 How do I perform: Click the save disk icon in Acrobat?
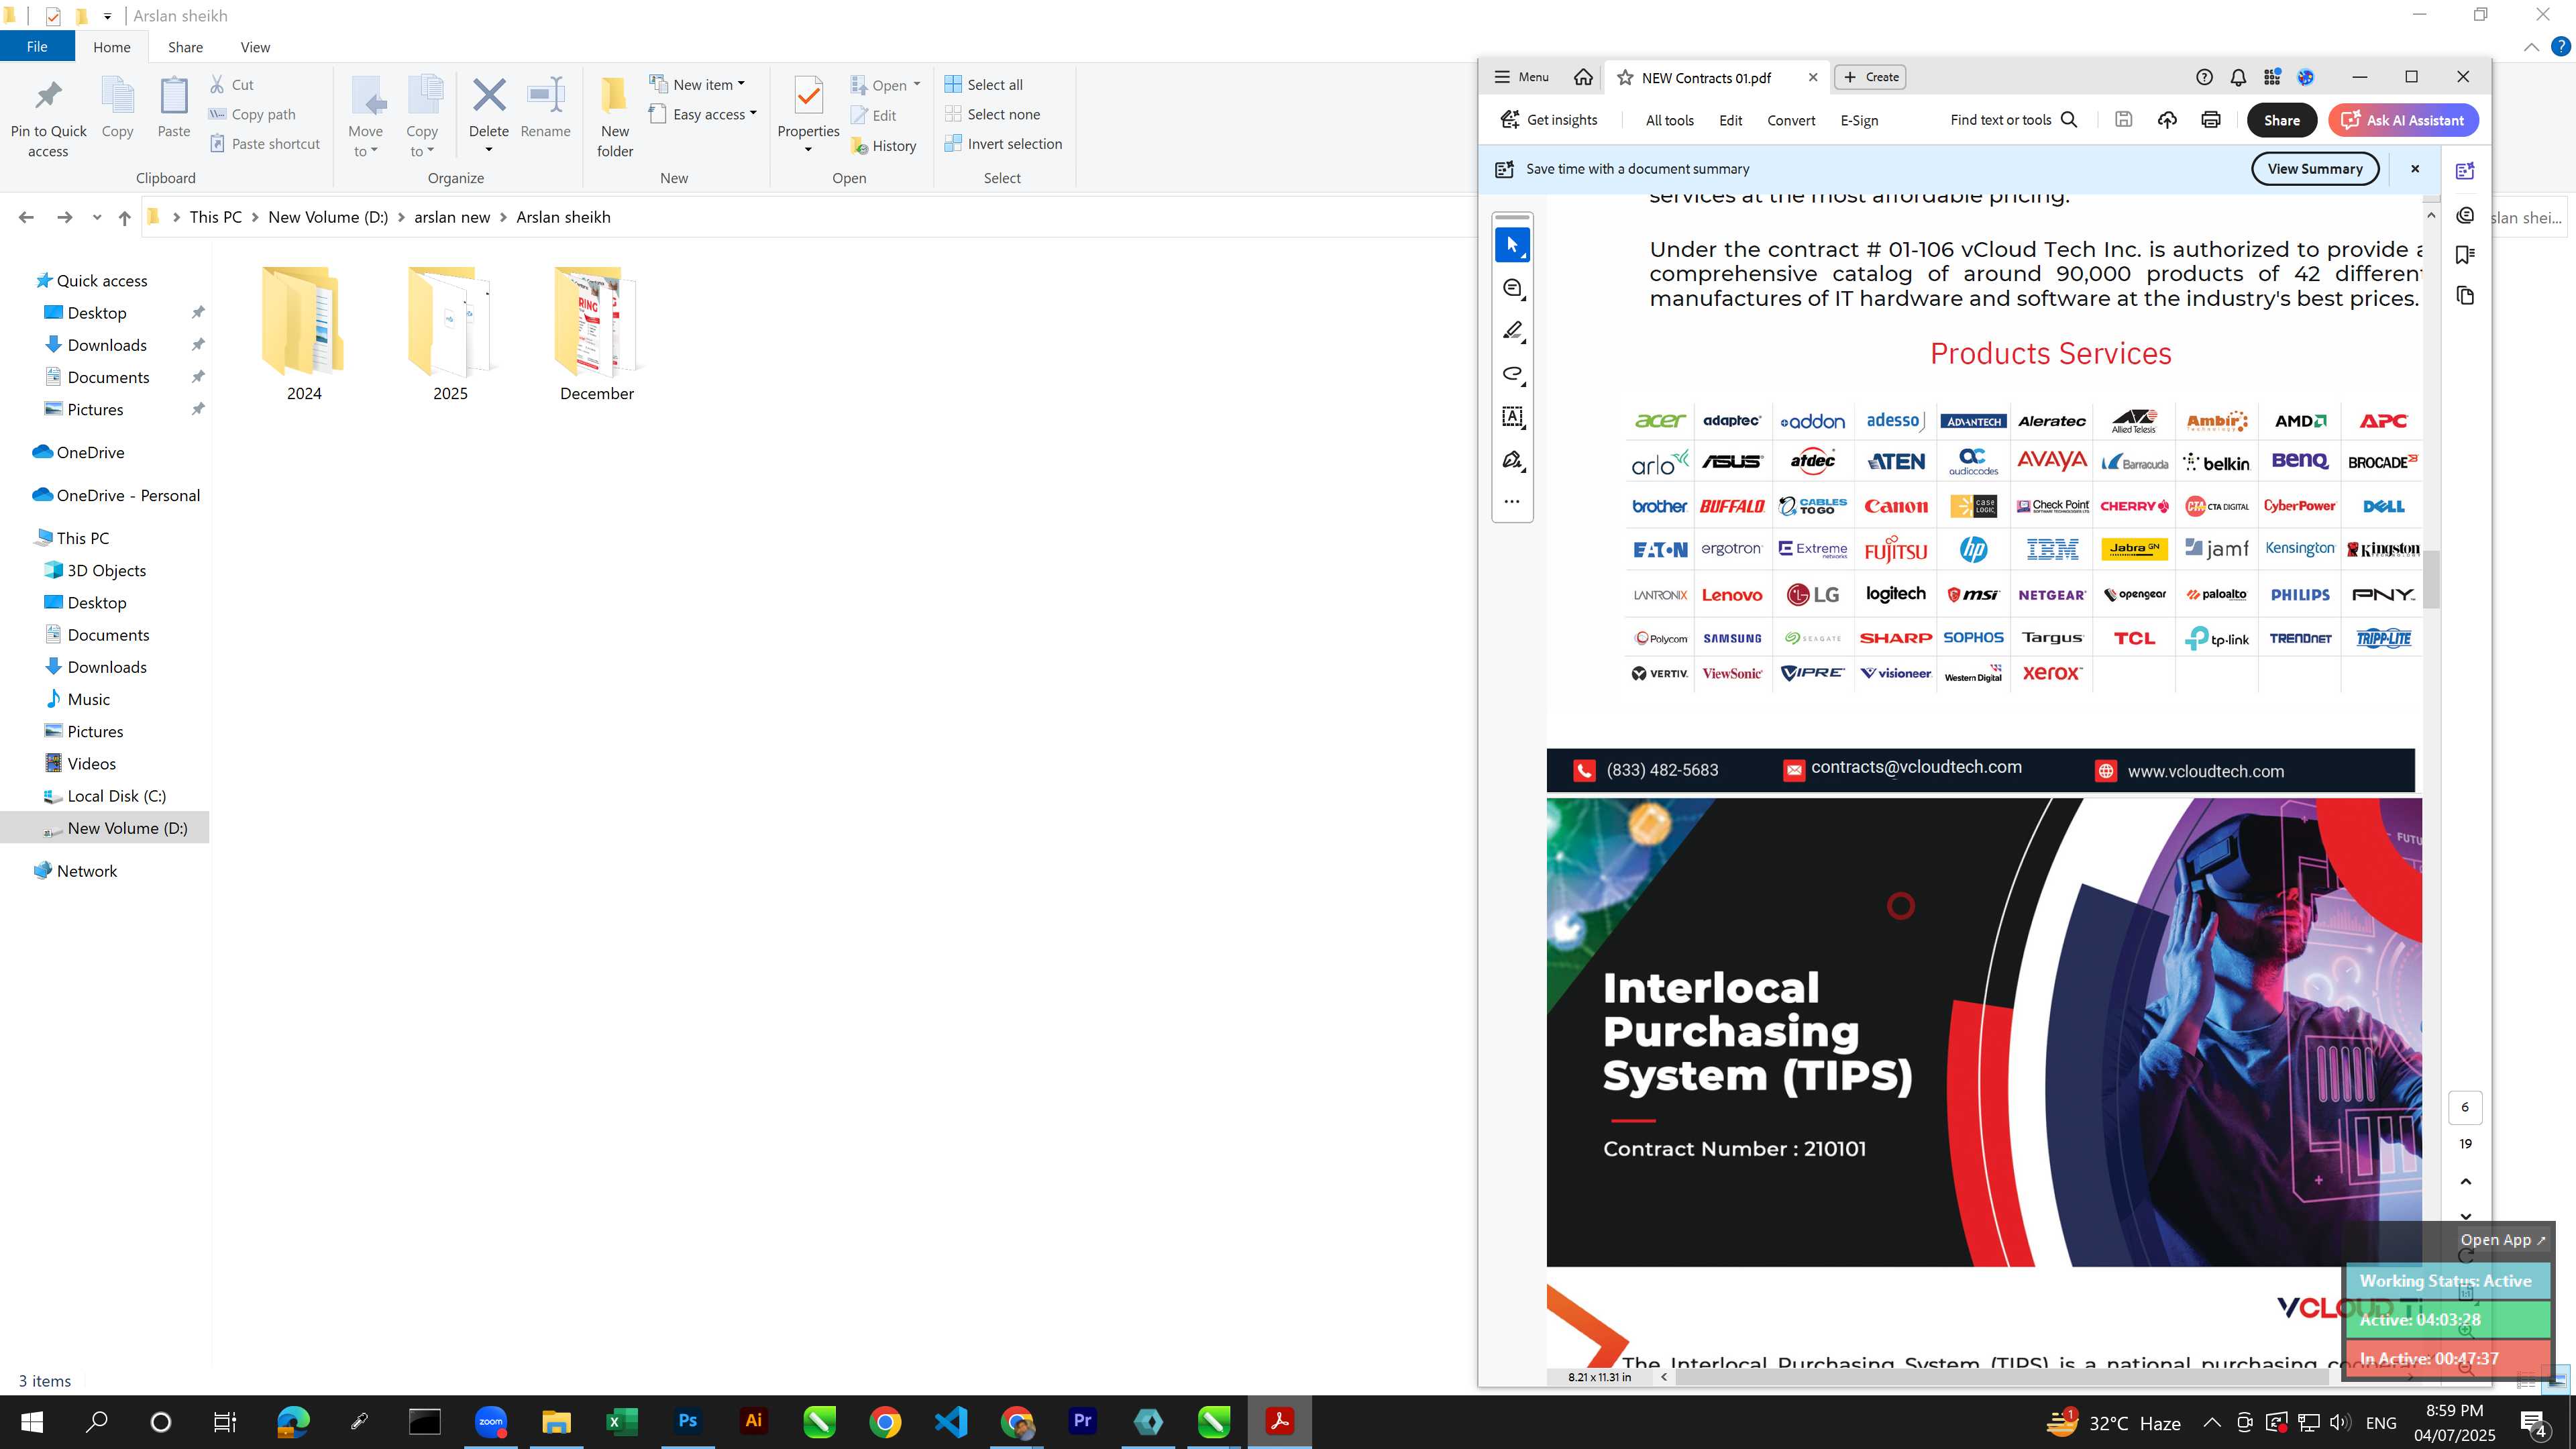[2123, 120]
